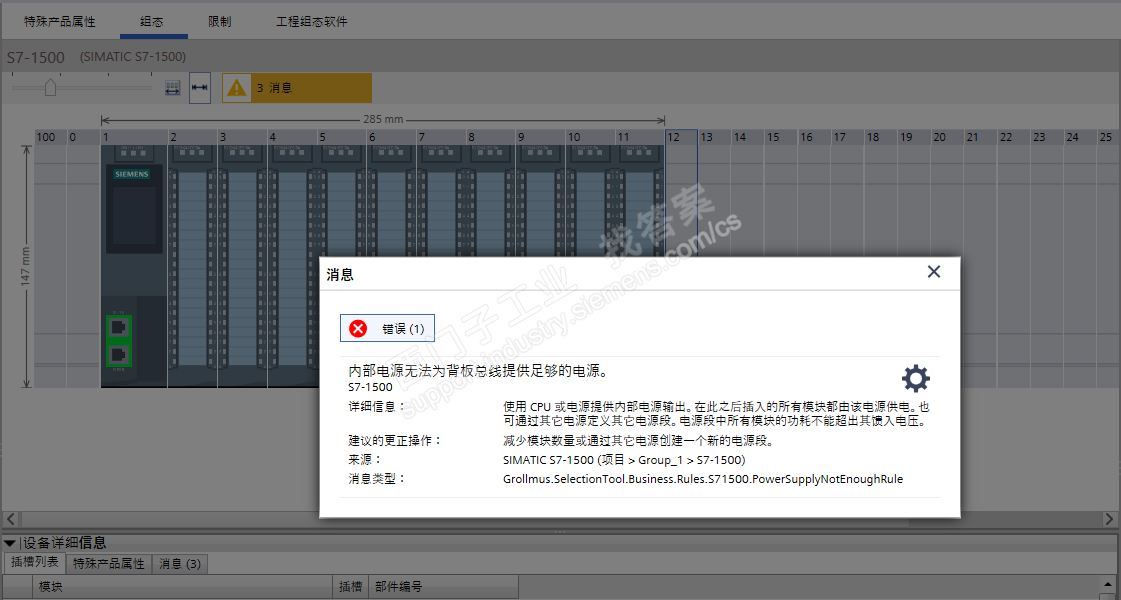Open the 工程组态软件 tab
This screenshot has width=1121, height=600.
312,21
